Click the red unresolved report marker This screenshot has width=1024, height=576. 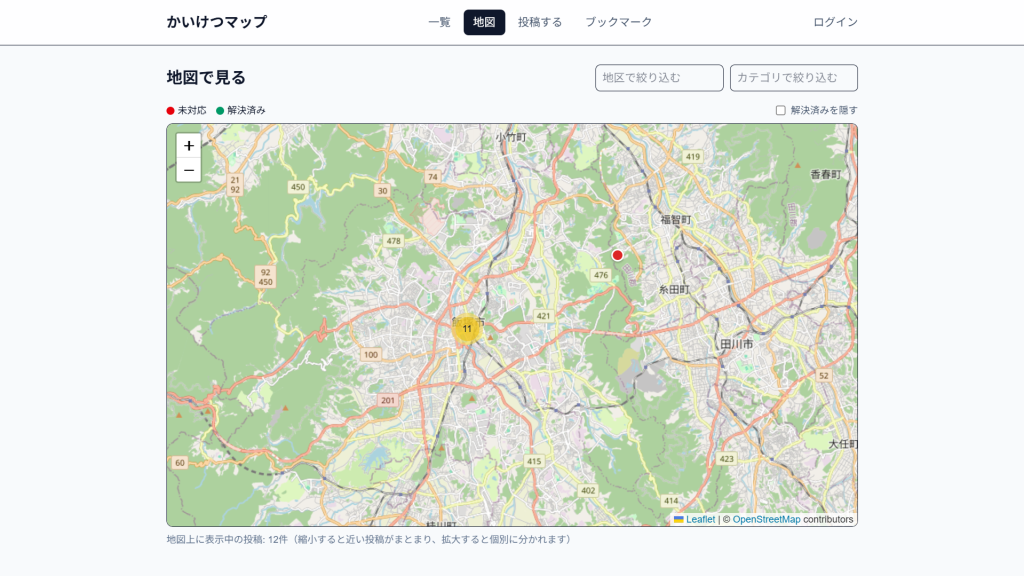[617, 255]
